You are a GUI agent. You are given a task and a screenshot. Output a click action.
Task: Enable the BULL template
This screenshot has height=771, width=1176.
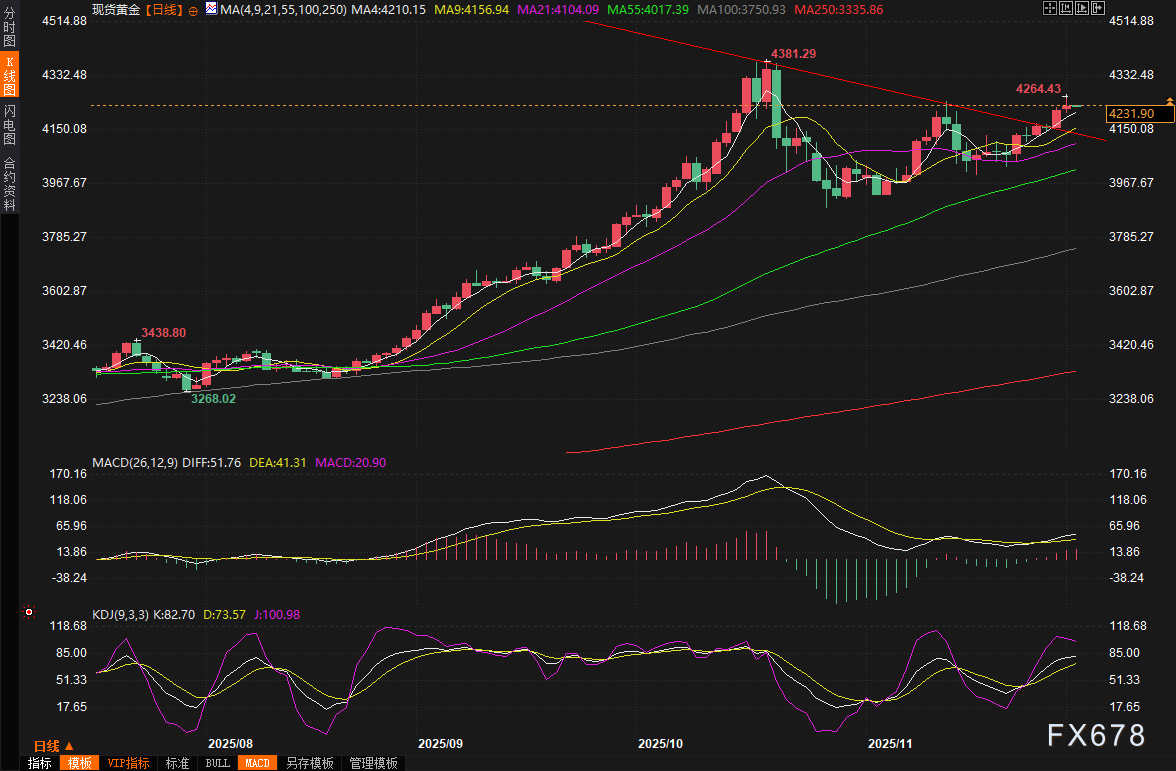pos(217,763)
